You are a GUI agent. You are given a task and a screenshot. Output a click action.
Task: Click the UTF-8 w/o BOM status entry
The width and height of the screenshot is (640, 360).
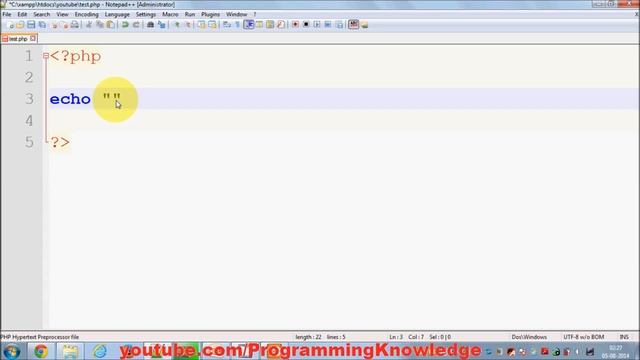[x=584, y=337]
